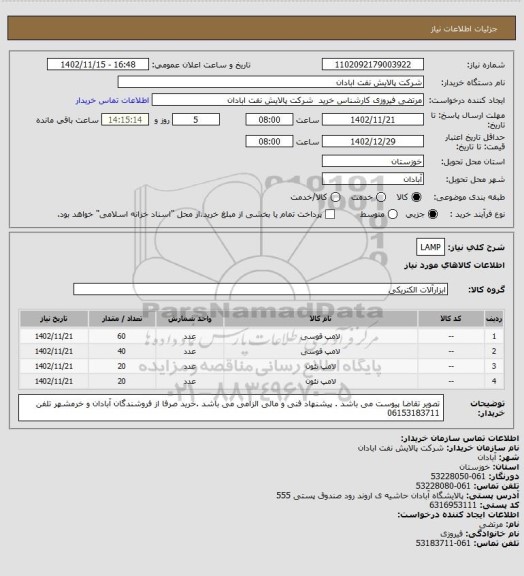The height and width of the screenshot is (576, 524).
Task: Select the خدمت radio button
Action: click(x=381, y=197)
